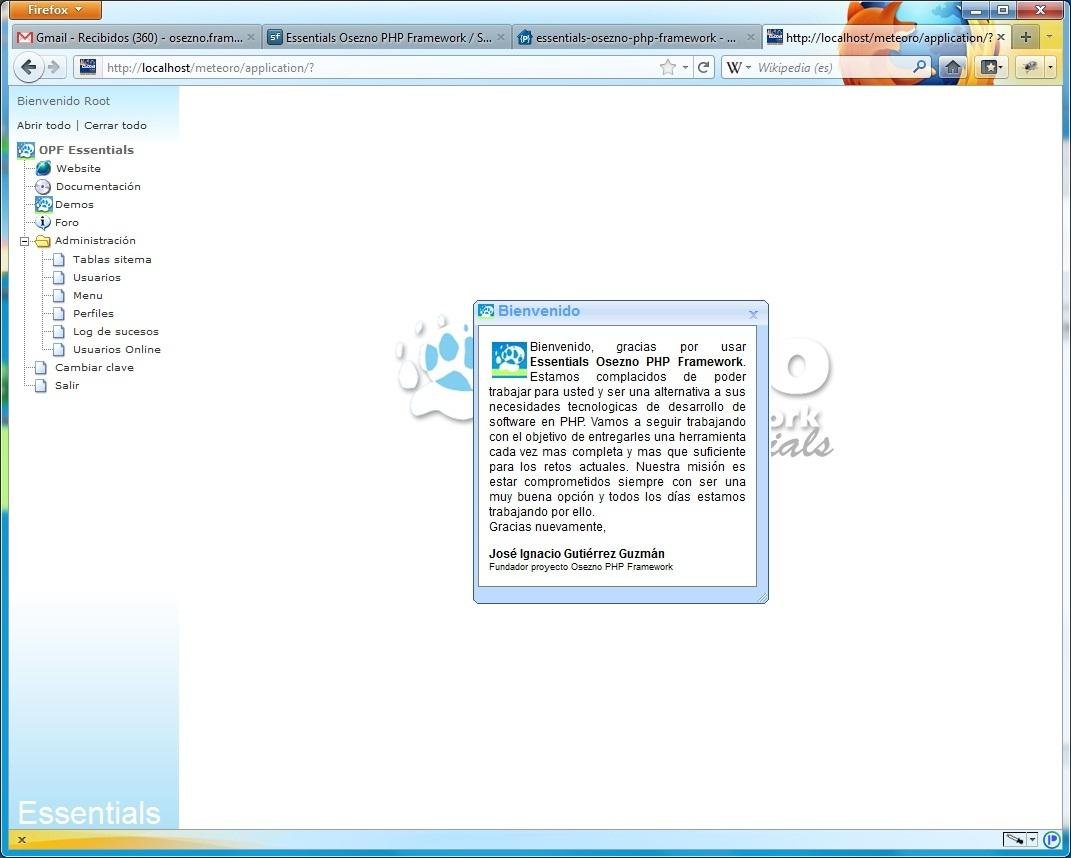Click the paw icon in Bienvenido dialog title
Image resolution: width=1071 pixels, height=858 pixels.
coord(486,311)
